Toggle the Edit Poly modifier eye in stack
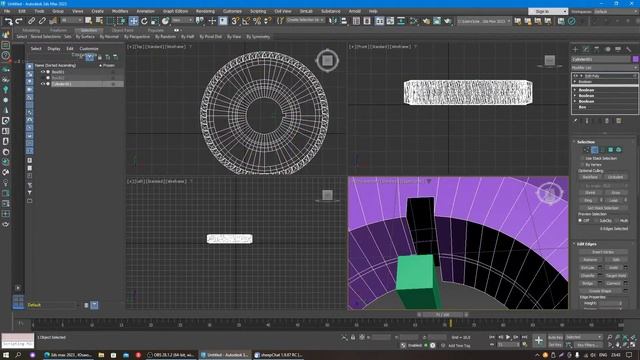Image resolution: width=640 pixels, height=360 pixels. 576,76
